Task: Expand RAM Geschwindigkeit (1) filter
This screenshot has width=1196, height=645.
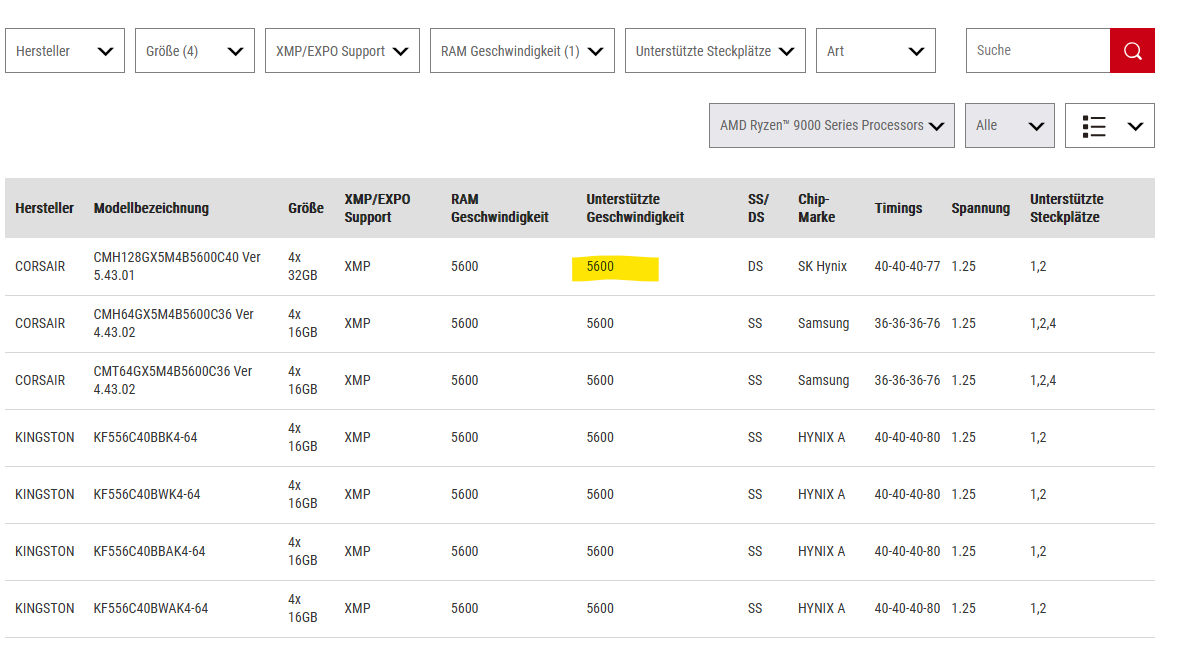Action: pyautogui.click(x=522, y=51)
